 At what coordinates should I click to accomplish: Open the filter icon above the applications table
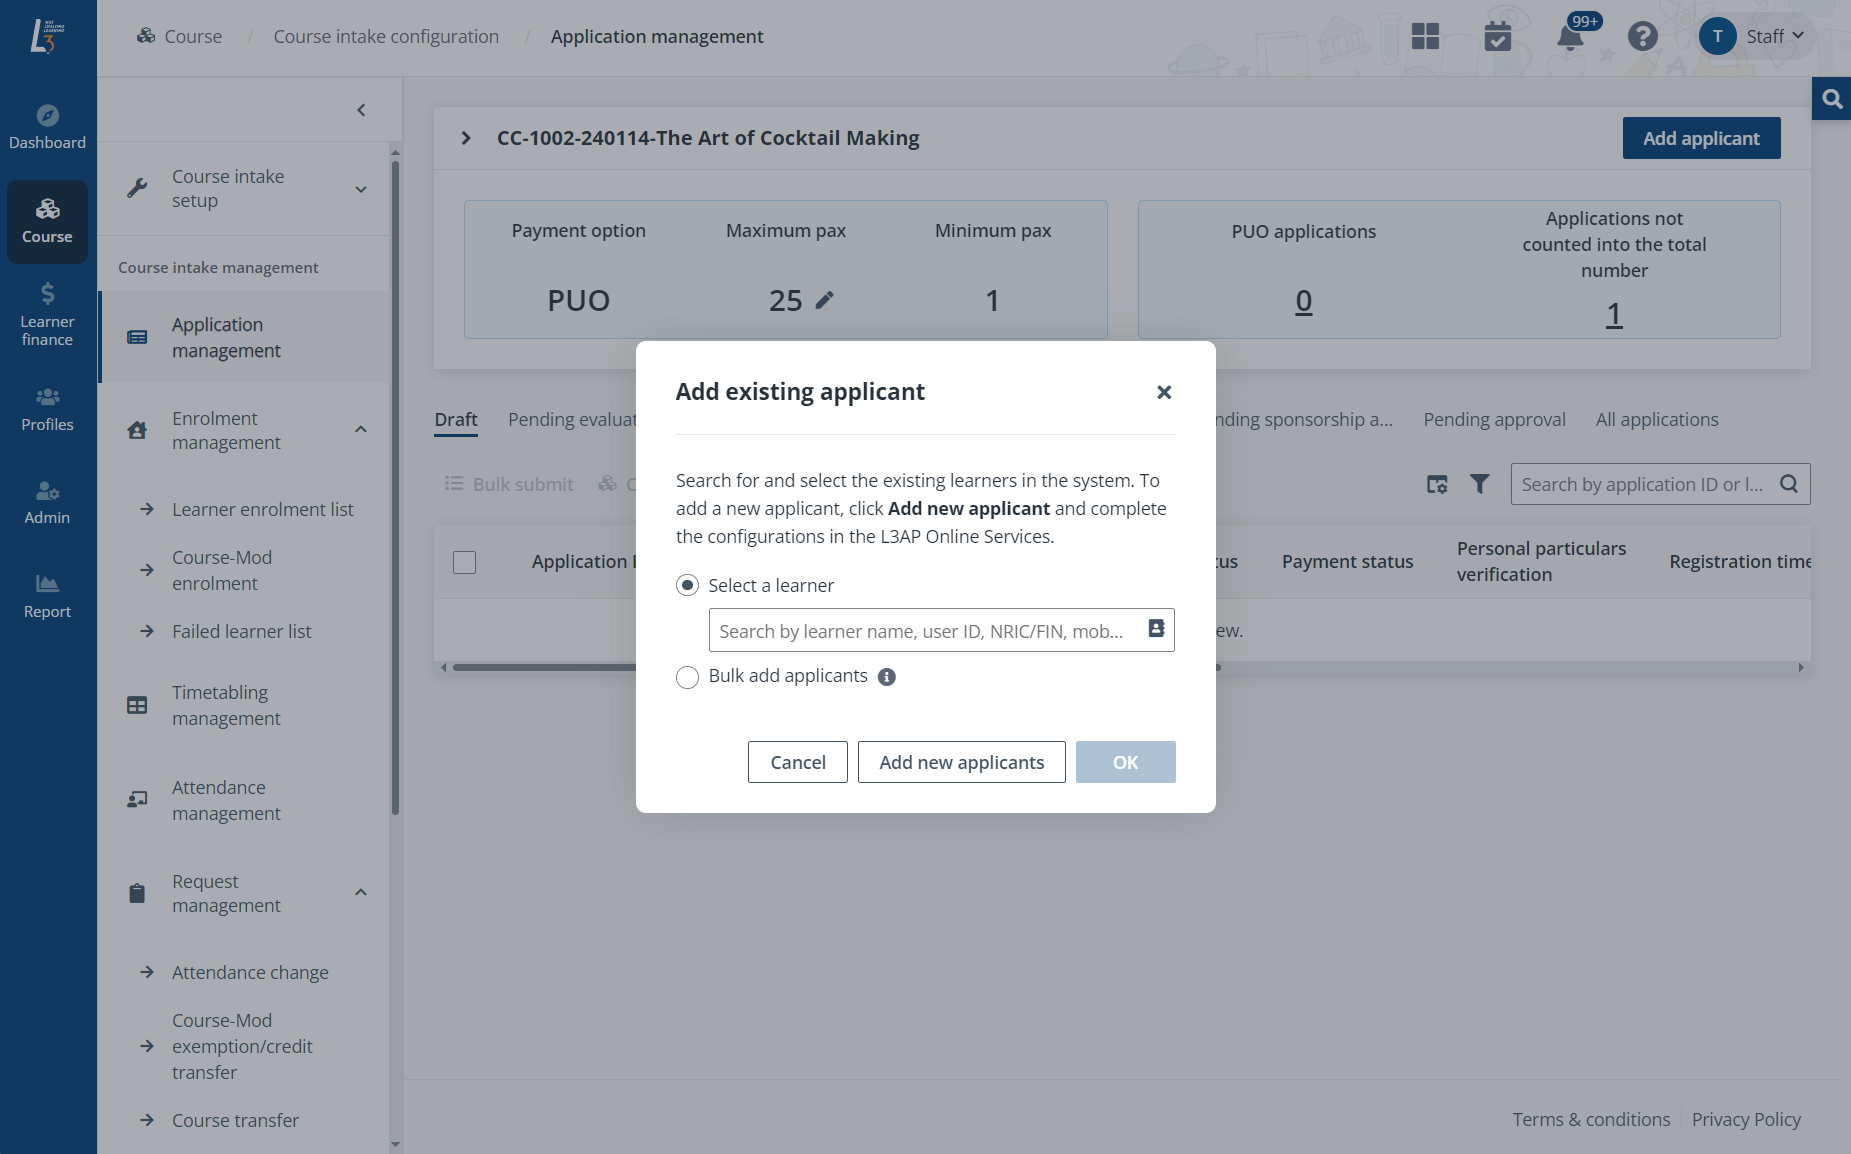[x=1479, y=484]
